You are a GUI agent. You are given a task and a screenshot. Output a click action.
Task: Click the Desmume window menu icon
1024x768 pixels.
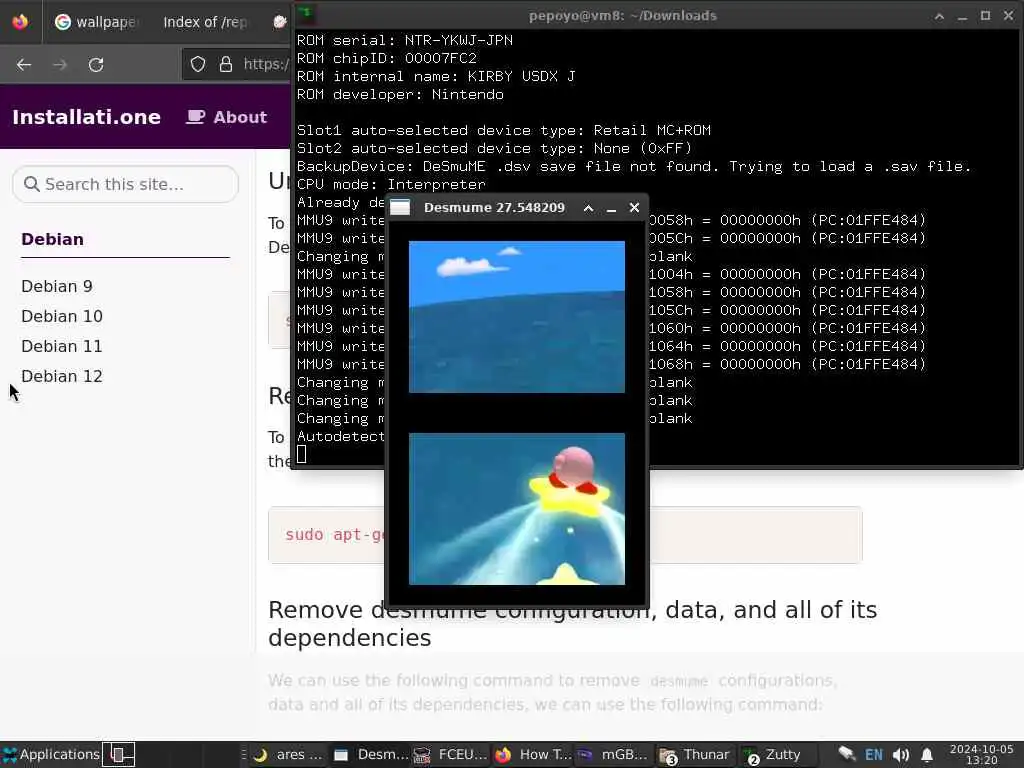click(x=400, y=208)
